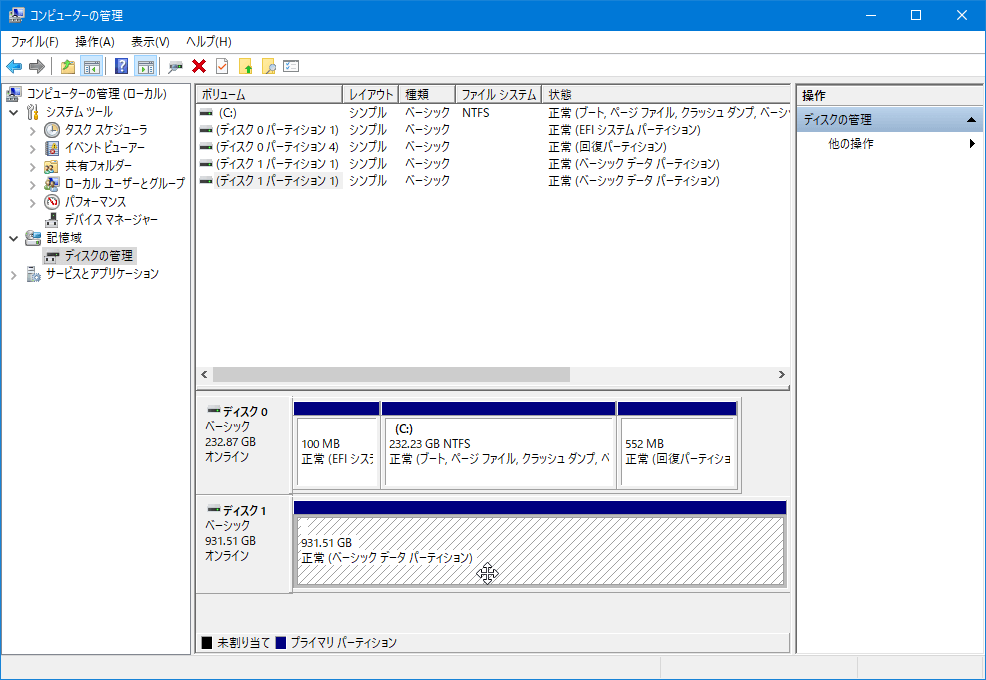
Task: Click the volume list horizontal scrollbar right arrow
Action: [781, 374]
